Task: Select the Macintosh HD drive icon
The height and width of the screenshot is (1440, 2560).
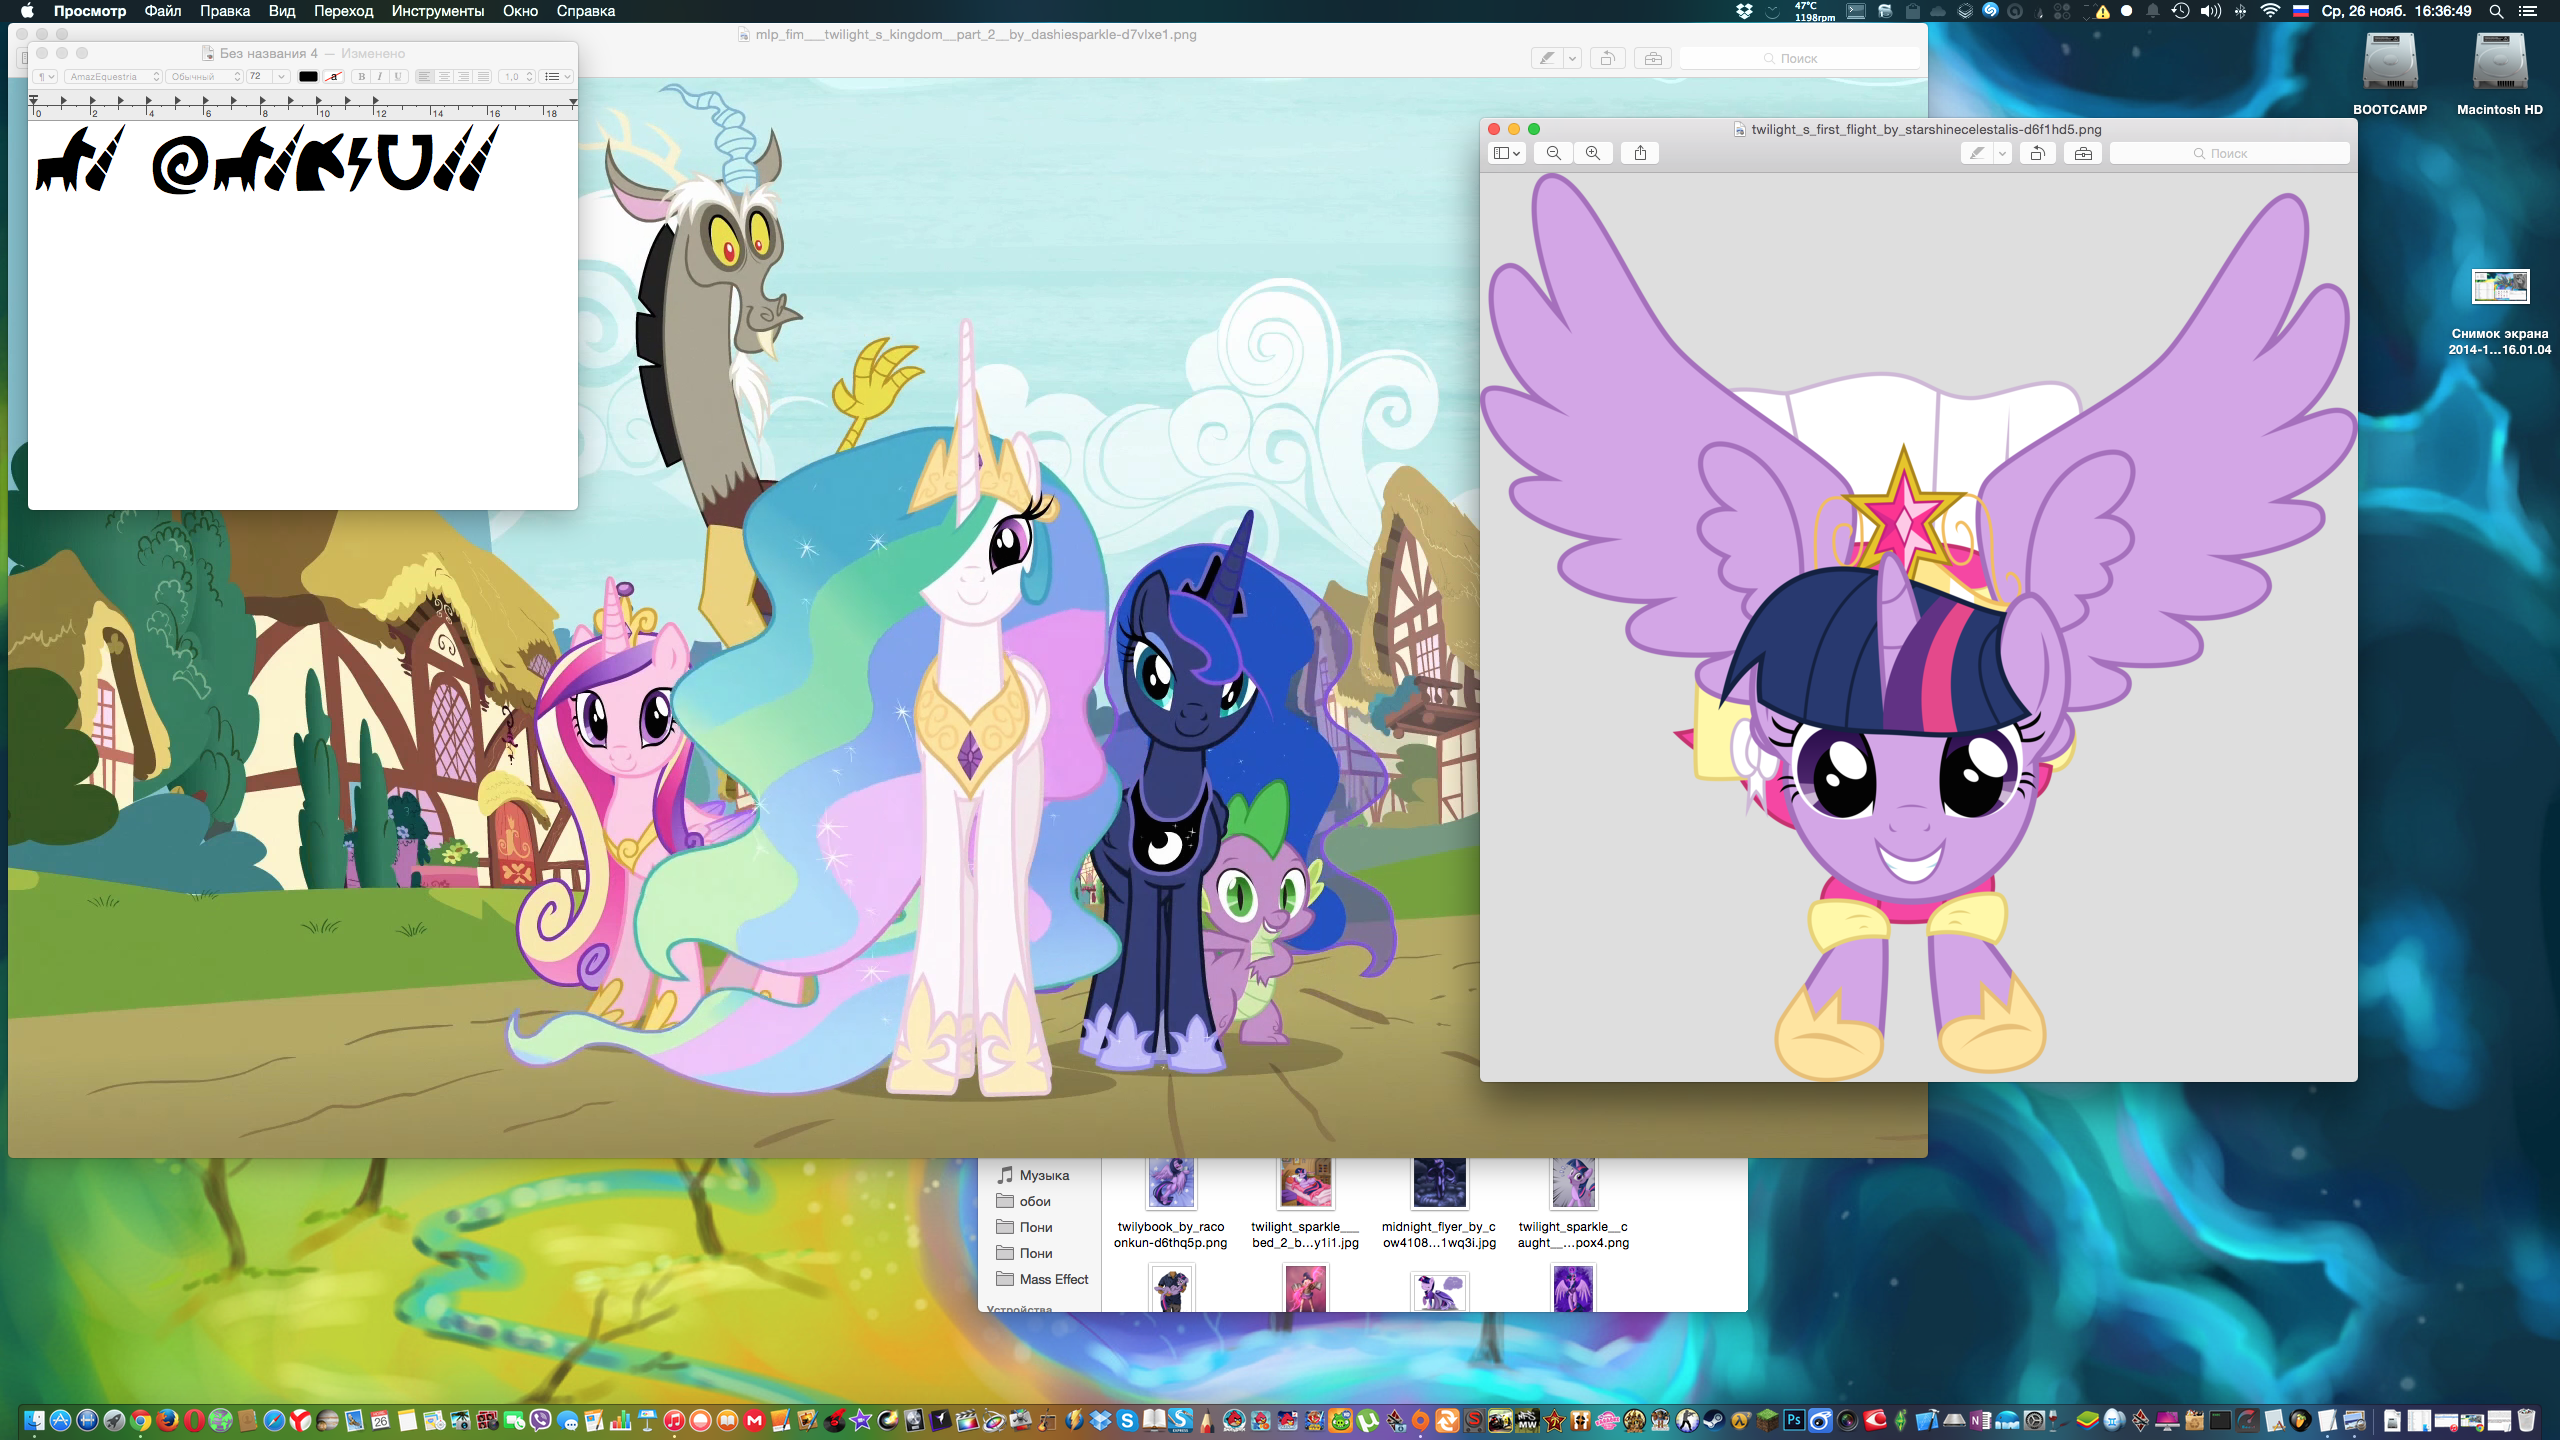Action: [x=2499, y=73]
